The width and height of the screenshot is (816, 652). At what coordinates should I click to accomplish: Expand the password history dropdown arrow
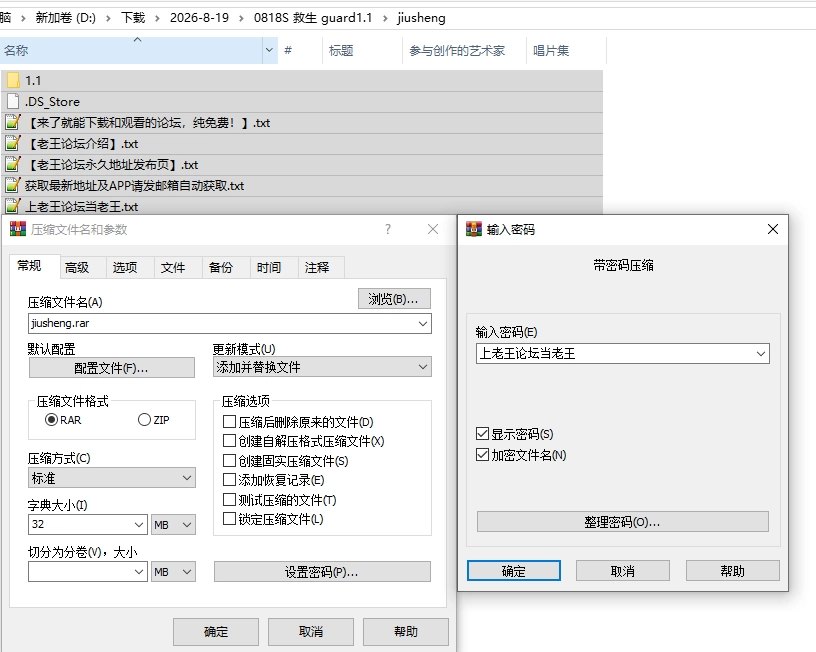[761, 354]
